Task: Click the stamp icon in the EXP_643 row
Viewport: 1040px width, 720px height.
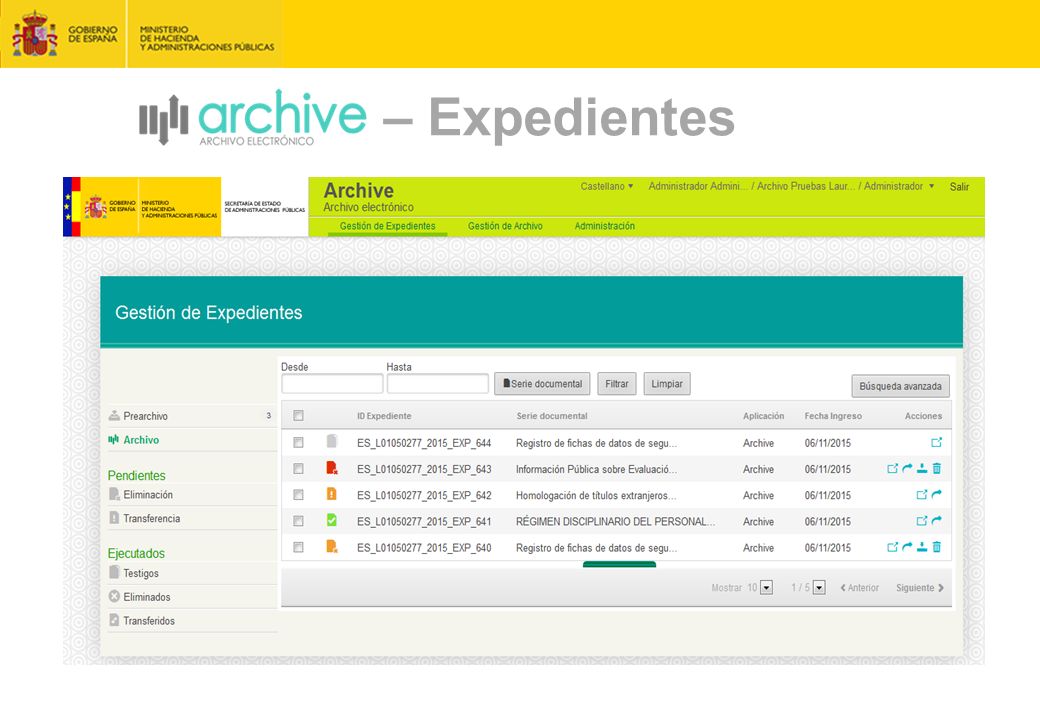Action: pyautogui.click(x=922, y=469)
